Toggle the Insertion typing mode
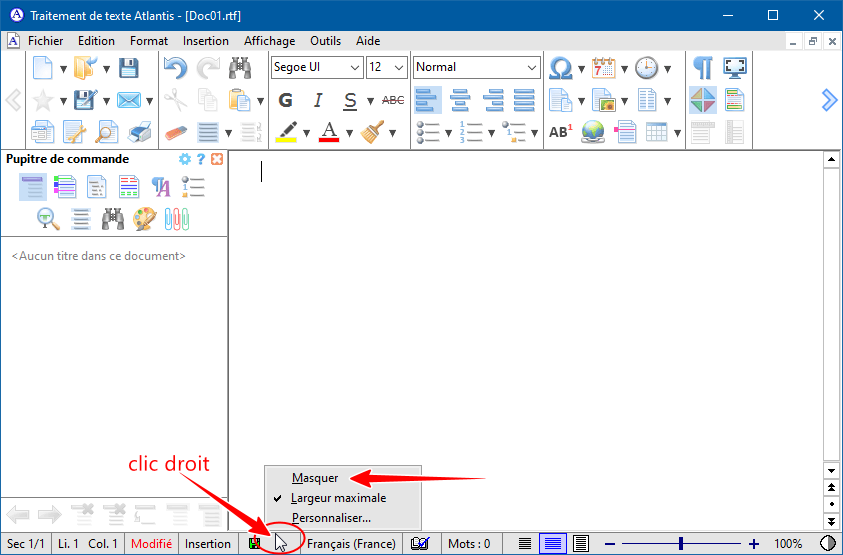Viewport: 843px width, 555px height. click(x=208, y=544)
